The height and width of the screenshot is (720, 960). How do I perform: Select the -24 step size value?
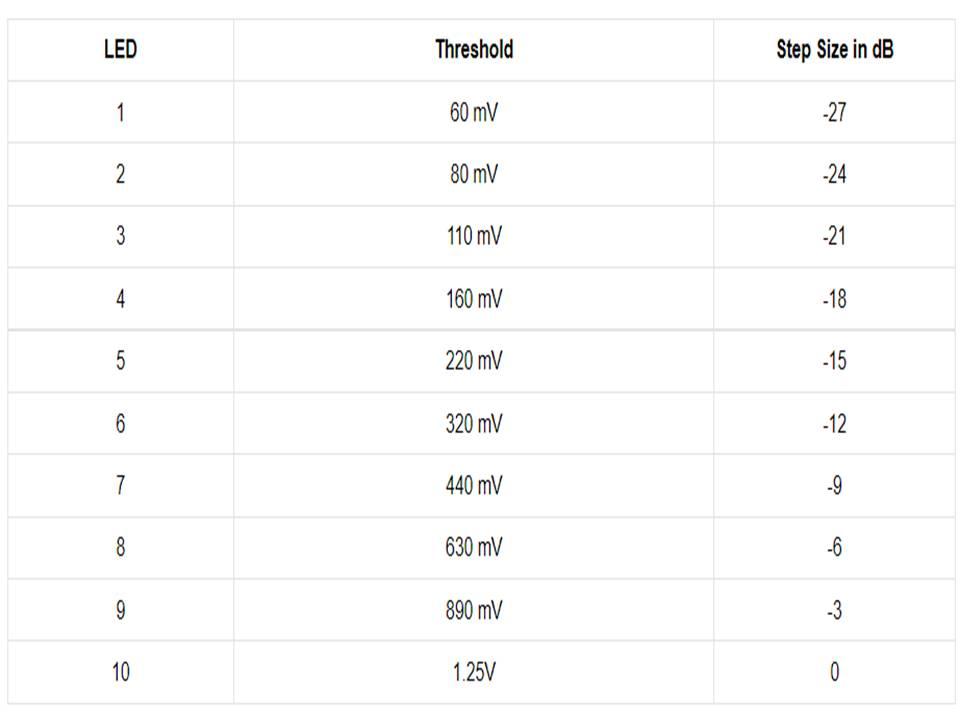[x=834, y=174]
